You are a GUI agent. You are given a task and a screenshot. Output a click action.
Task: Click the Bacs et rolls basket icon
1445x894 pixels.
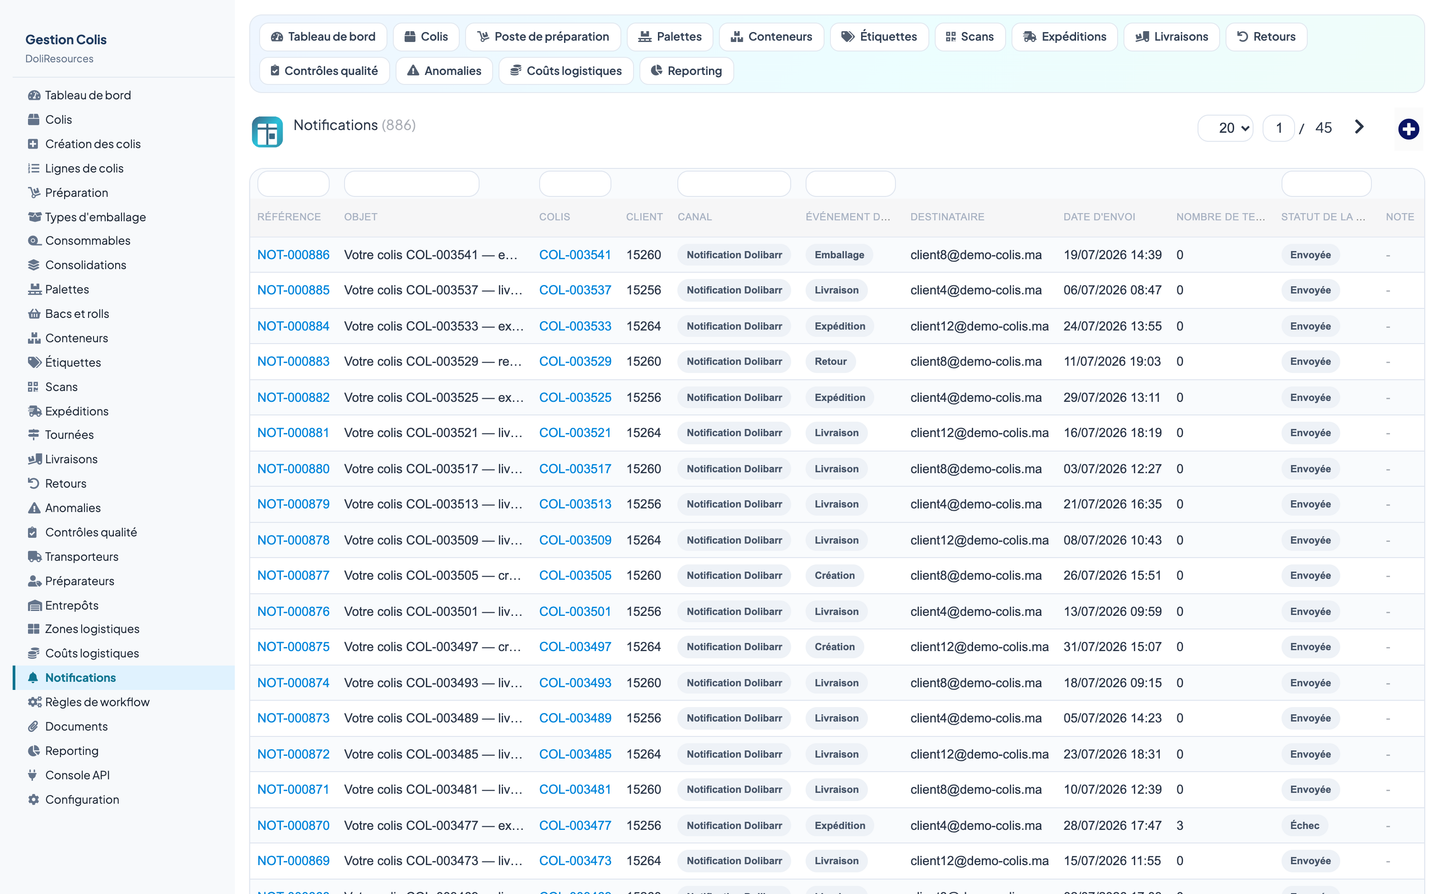tap(34, 314)
